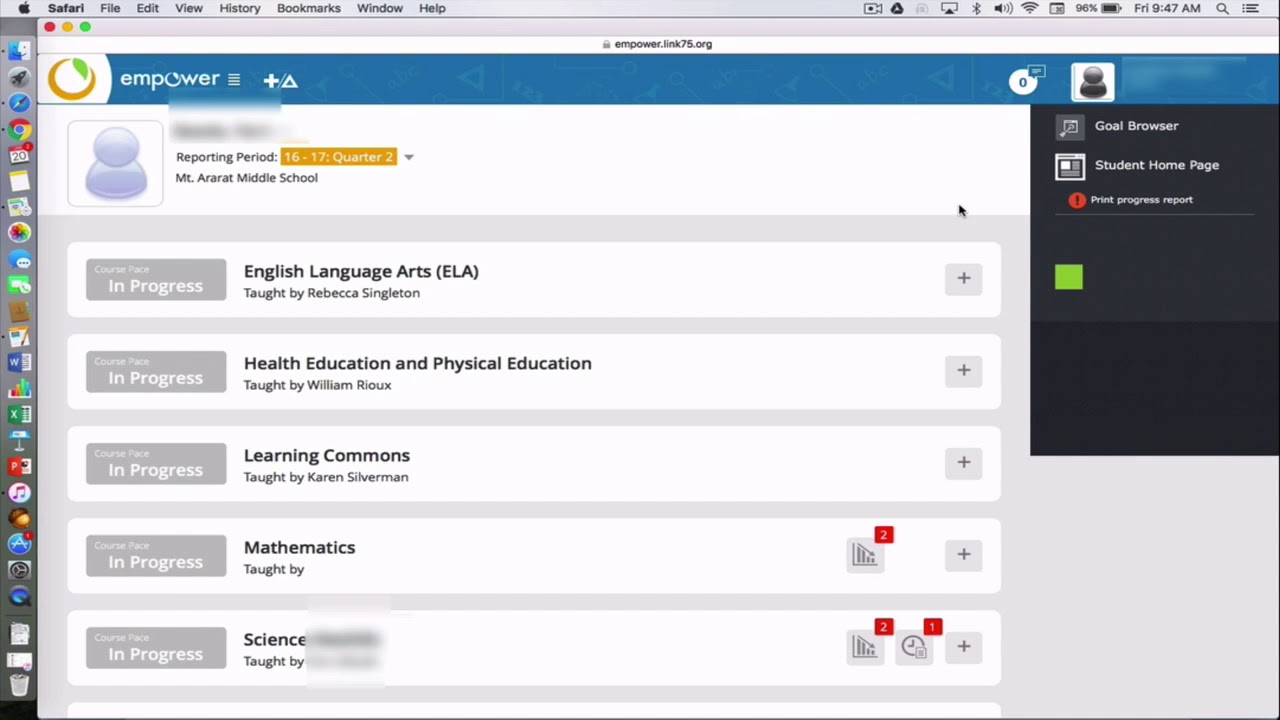Click Student Home Page link
The width and height of the screenshot is (1280, 720).
[1156, 165]
